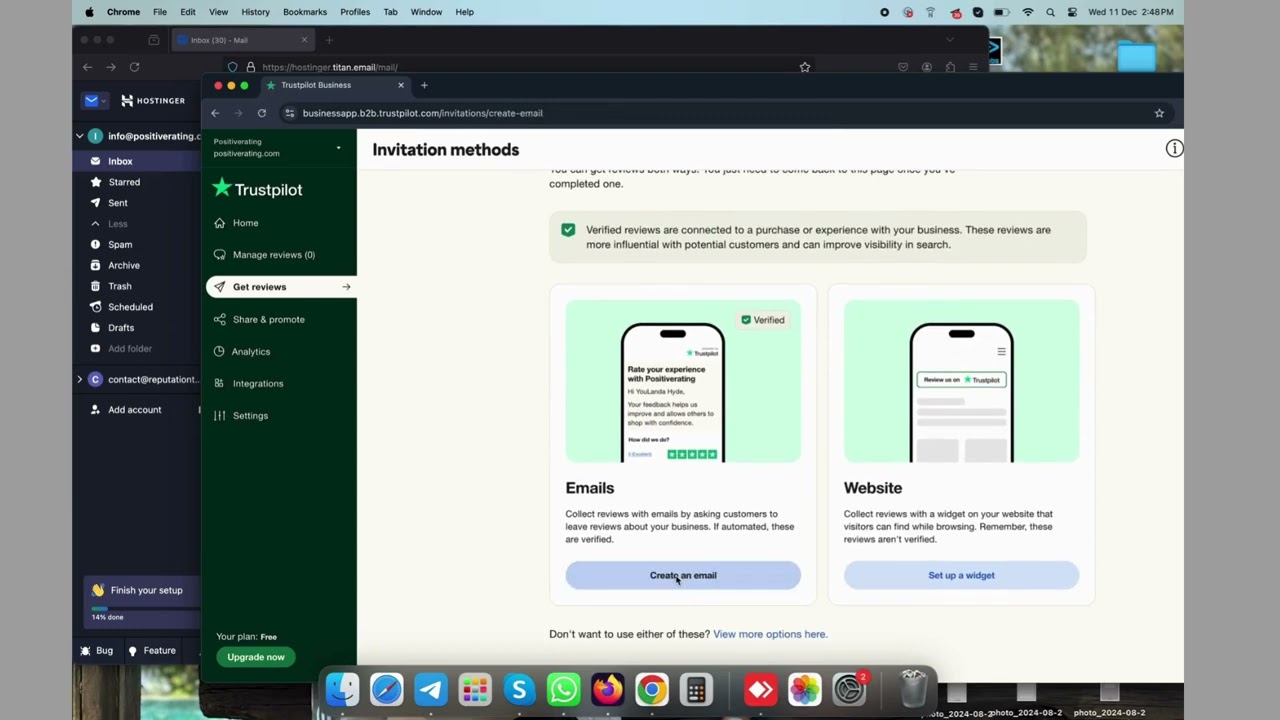Open Photos from the Dock
Image resolution: width=1280 pixels, height=720 pixels.
click(x=804, y=690)
